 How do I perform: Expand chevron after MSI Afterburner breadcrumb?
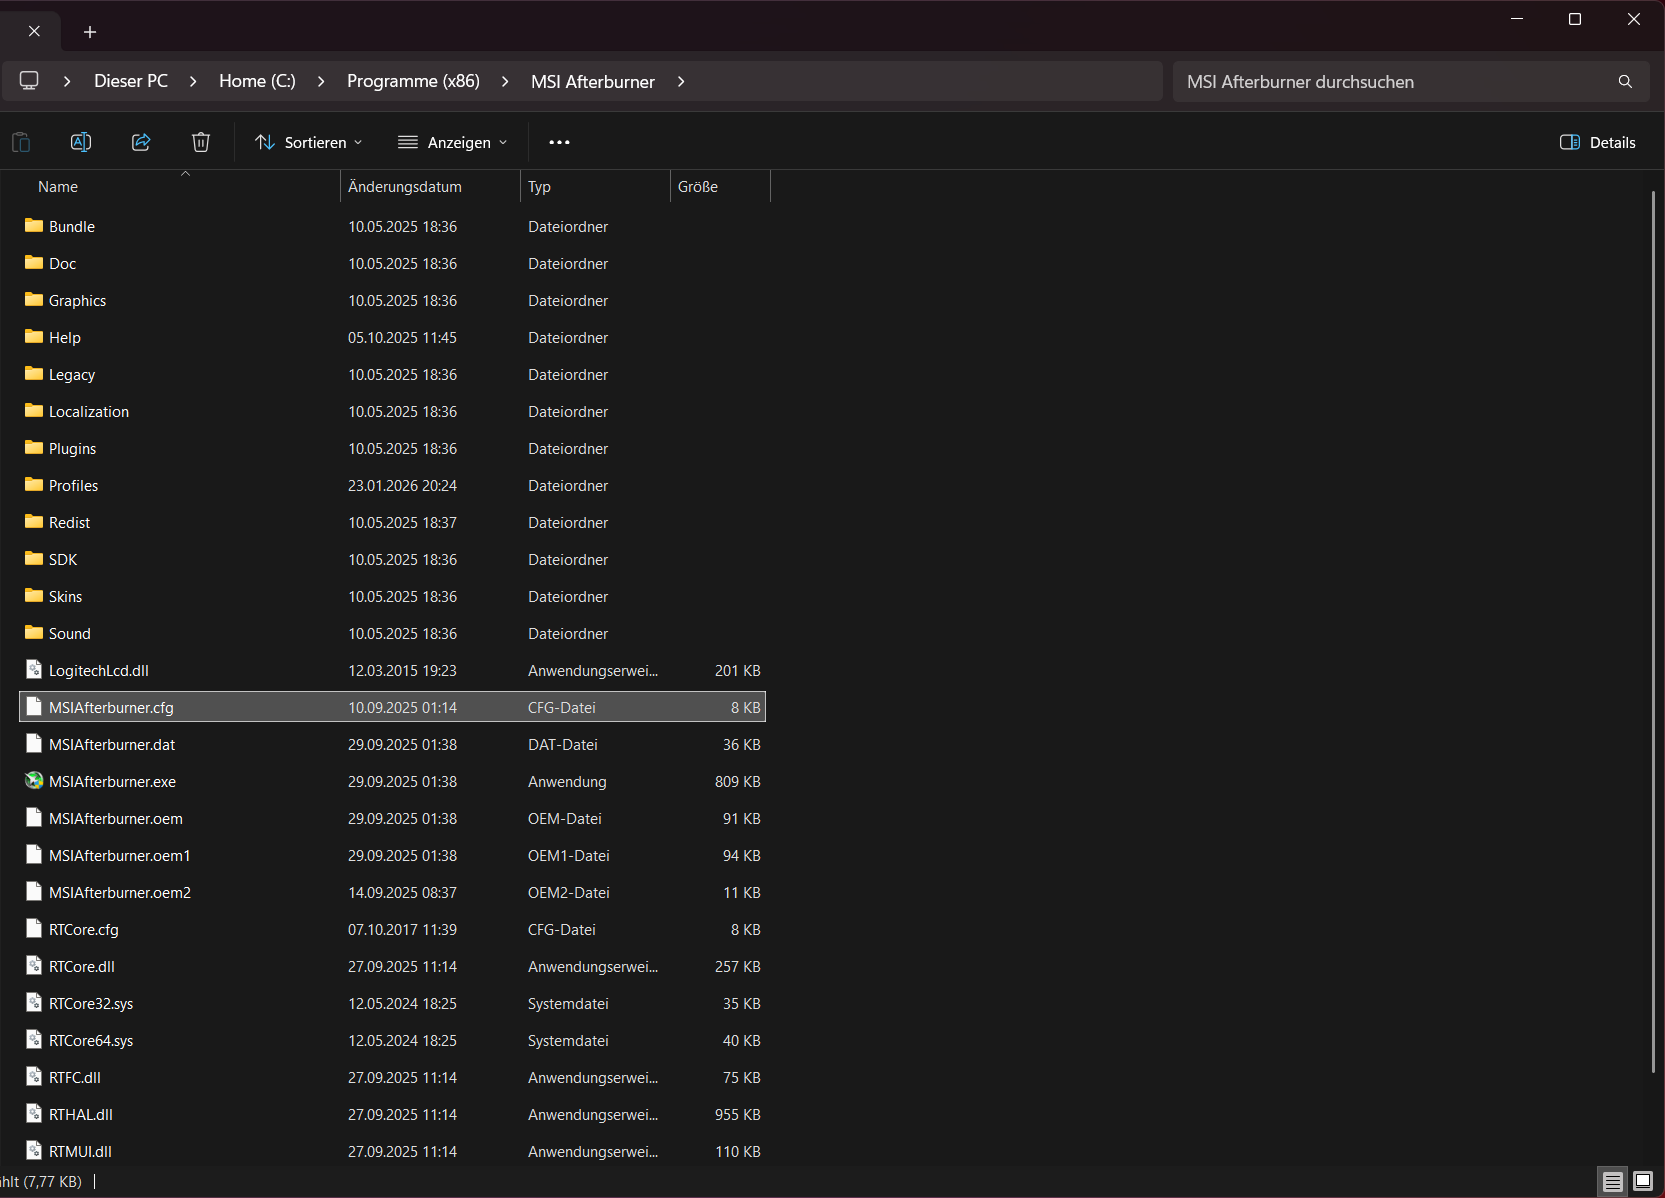[681, 81]
